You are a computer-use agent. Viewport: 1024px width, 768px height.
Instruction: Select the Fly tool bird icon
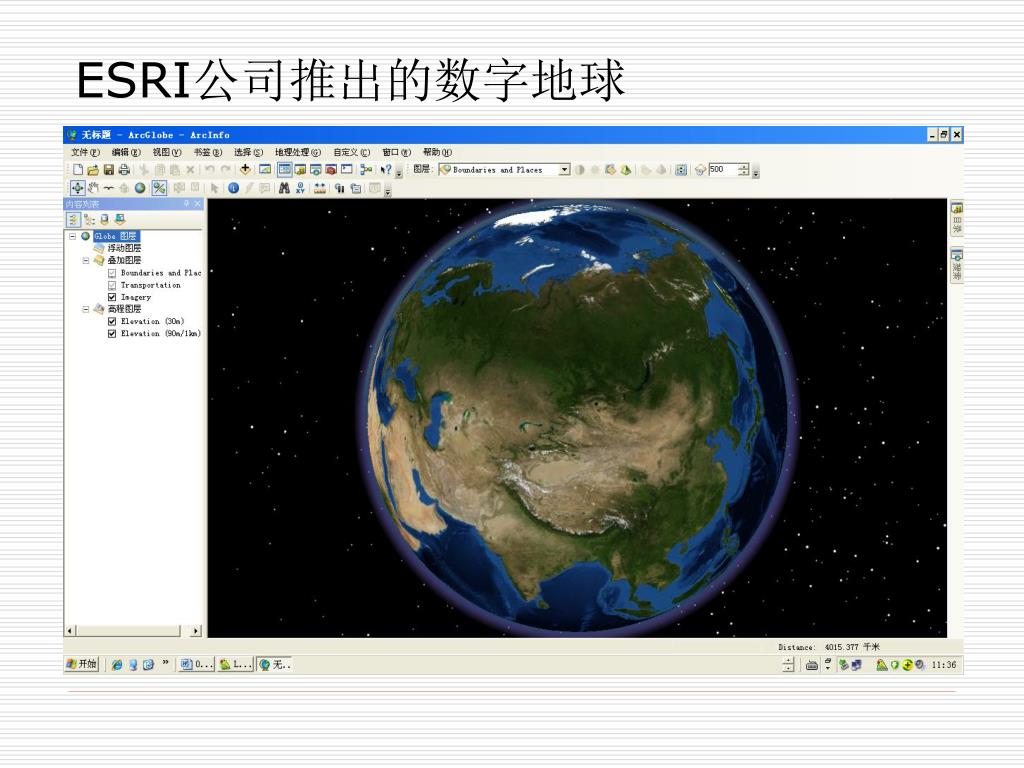click(108, 188)
